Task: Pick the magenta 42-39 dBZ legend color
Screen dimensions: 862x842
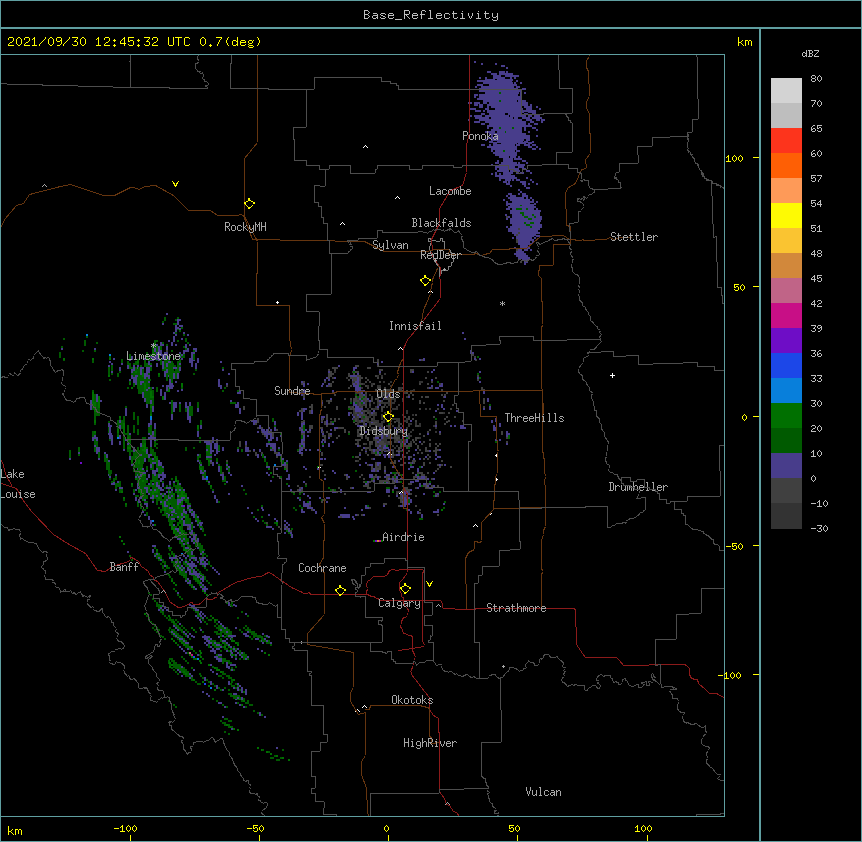Action: (x=786, y=315)
